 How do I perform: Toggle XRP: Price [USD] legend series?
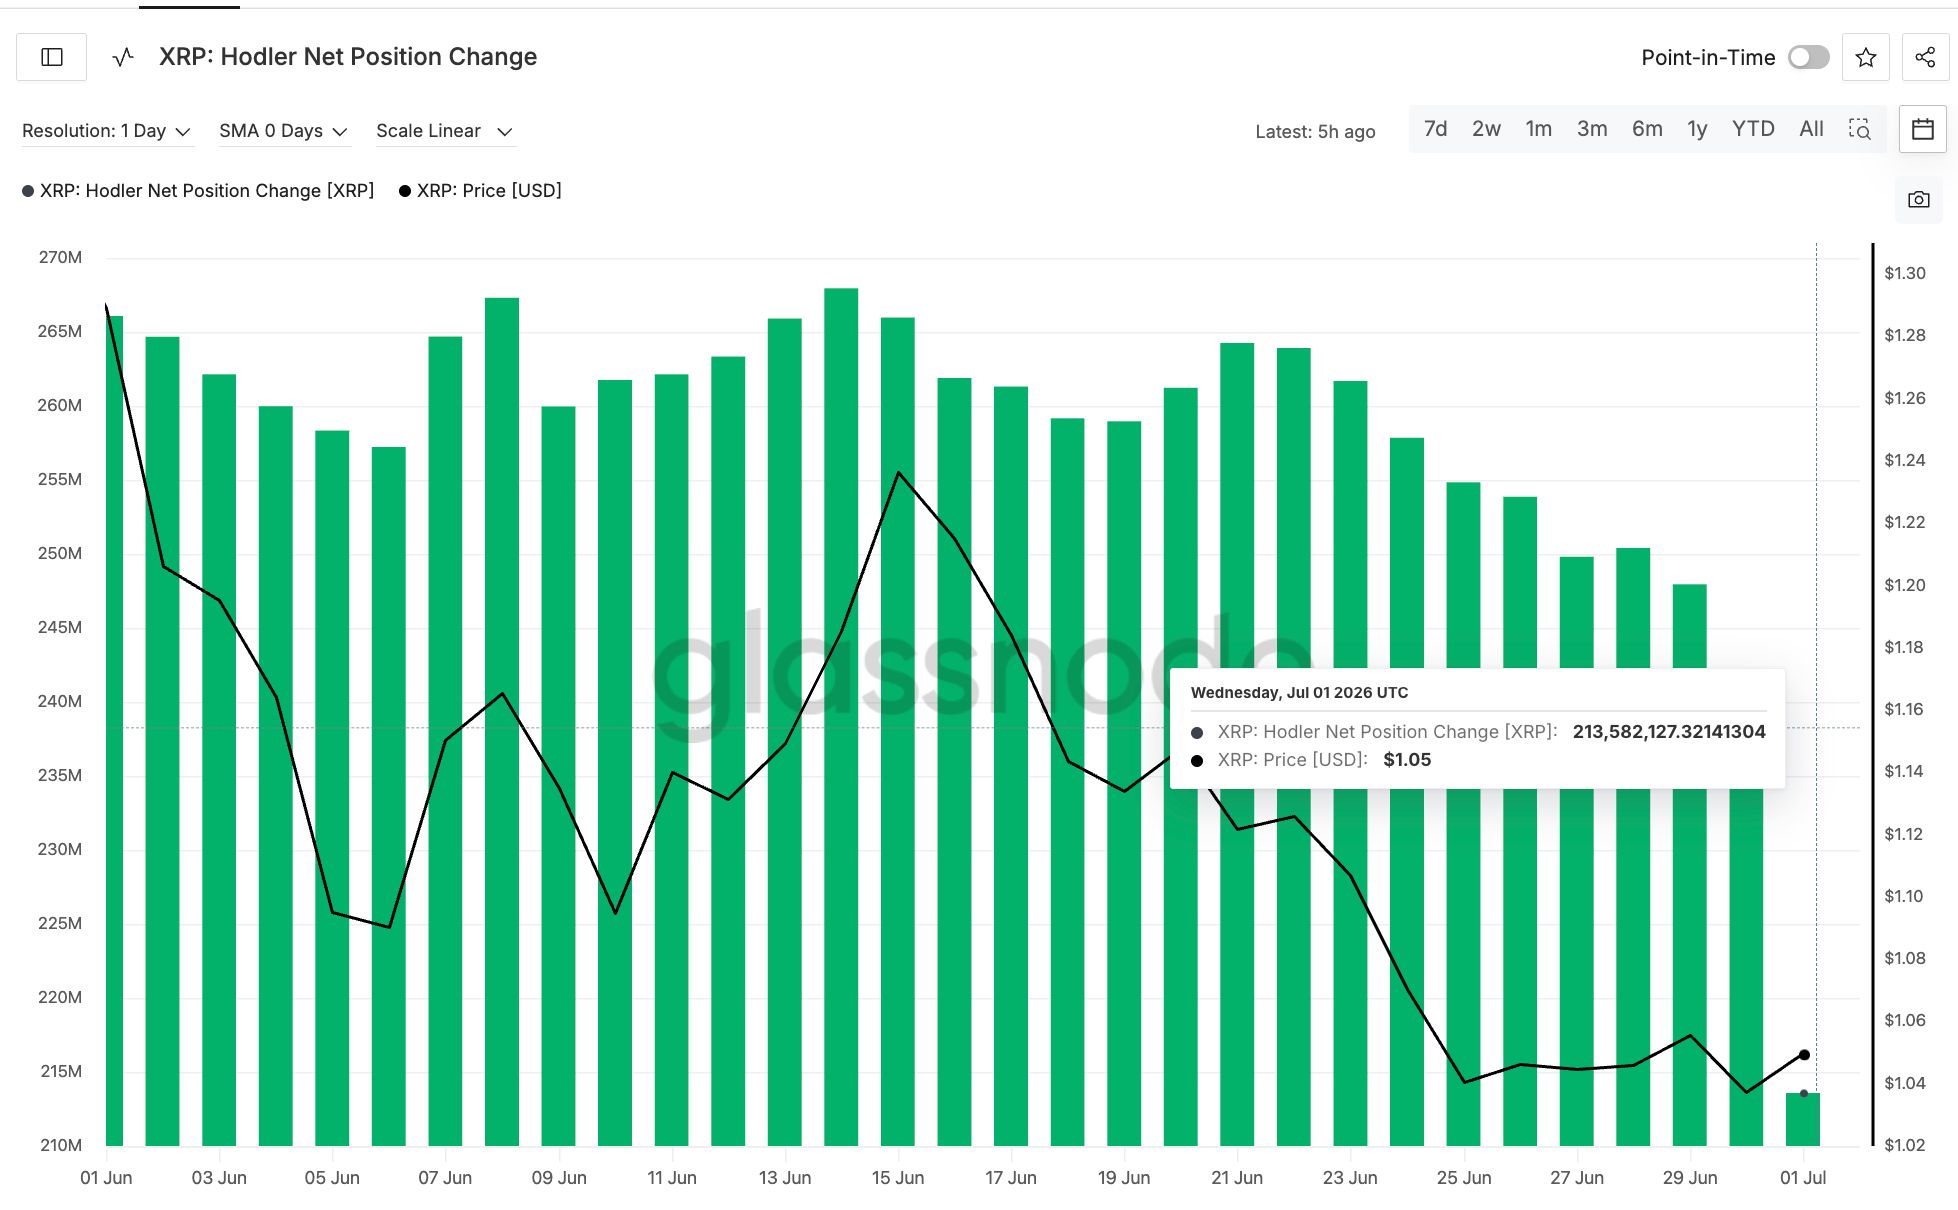480,190
